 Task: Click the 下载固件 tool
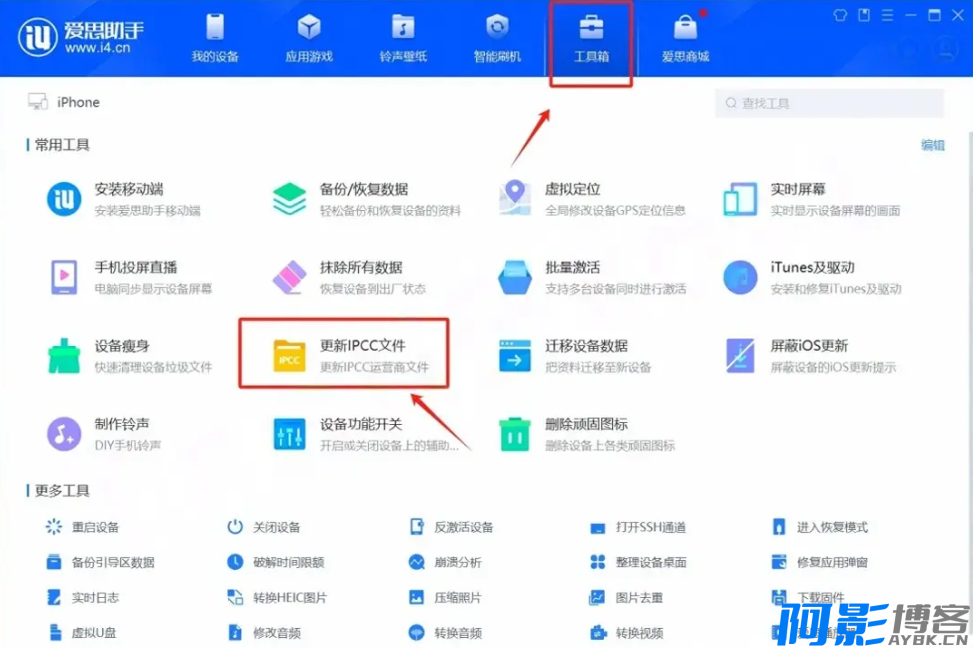pyautogui.click(x=807, y=598)
